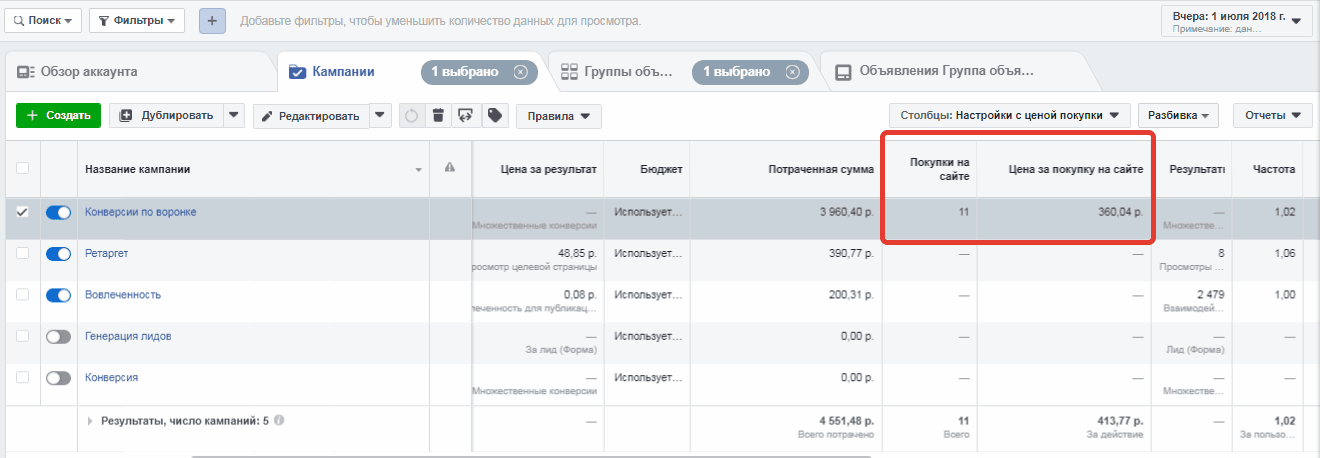Click the plus add-filter button
1320x458 pixels.
point(212,21)
